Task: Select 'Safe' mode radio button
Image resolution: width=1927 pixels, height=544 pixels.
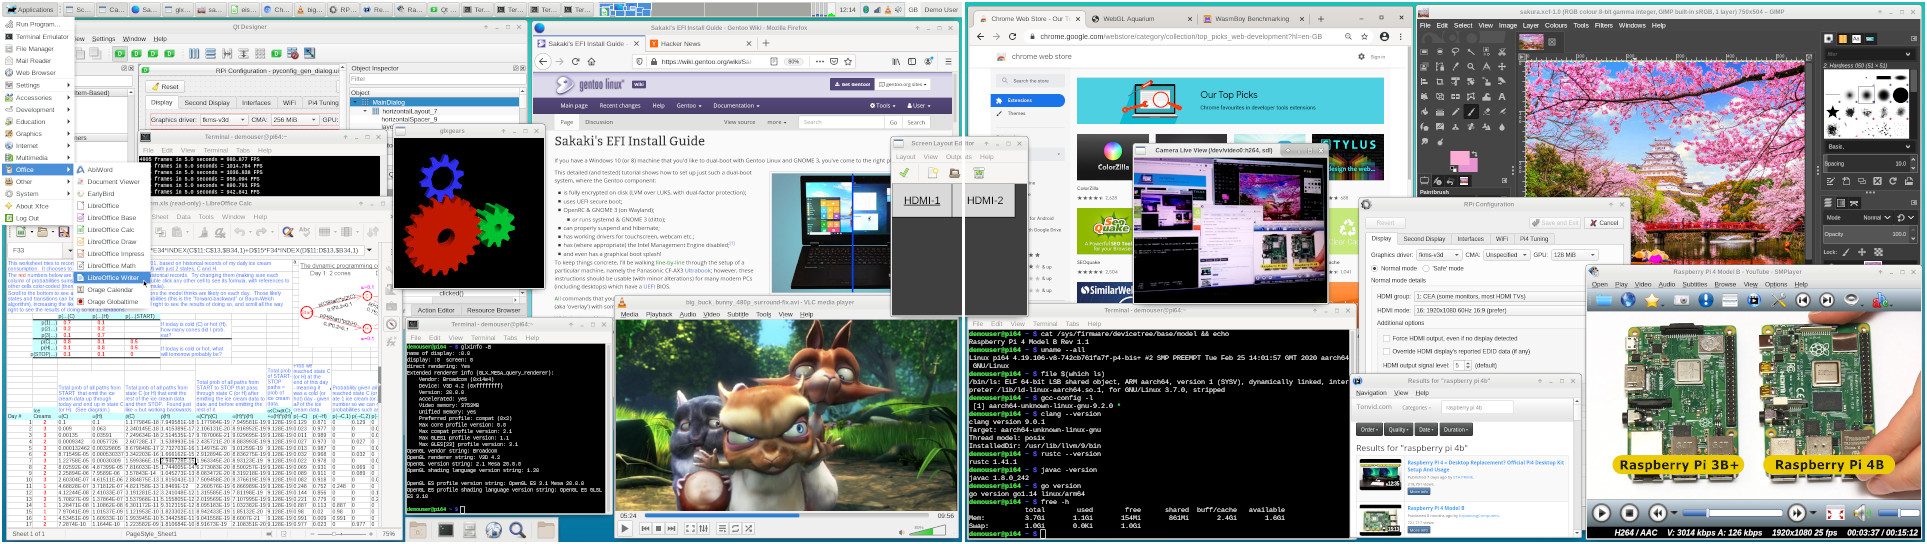Action: [x=1426, y=268]
